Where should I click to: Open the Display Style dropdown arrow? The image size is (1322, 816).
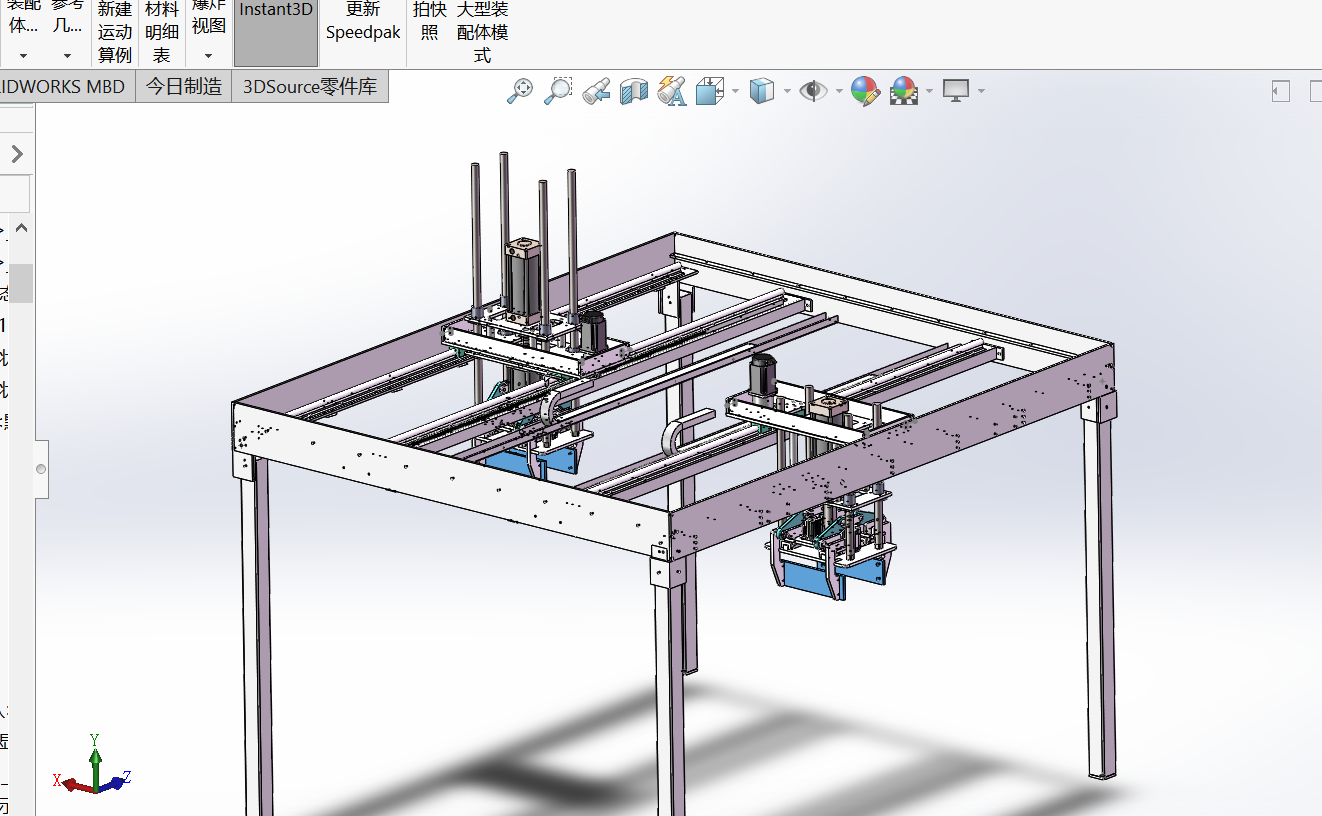(x=787, y=91)
